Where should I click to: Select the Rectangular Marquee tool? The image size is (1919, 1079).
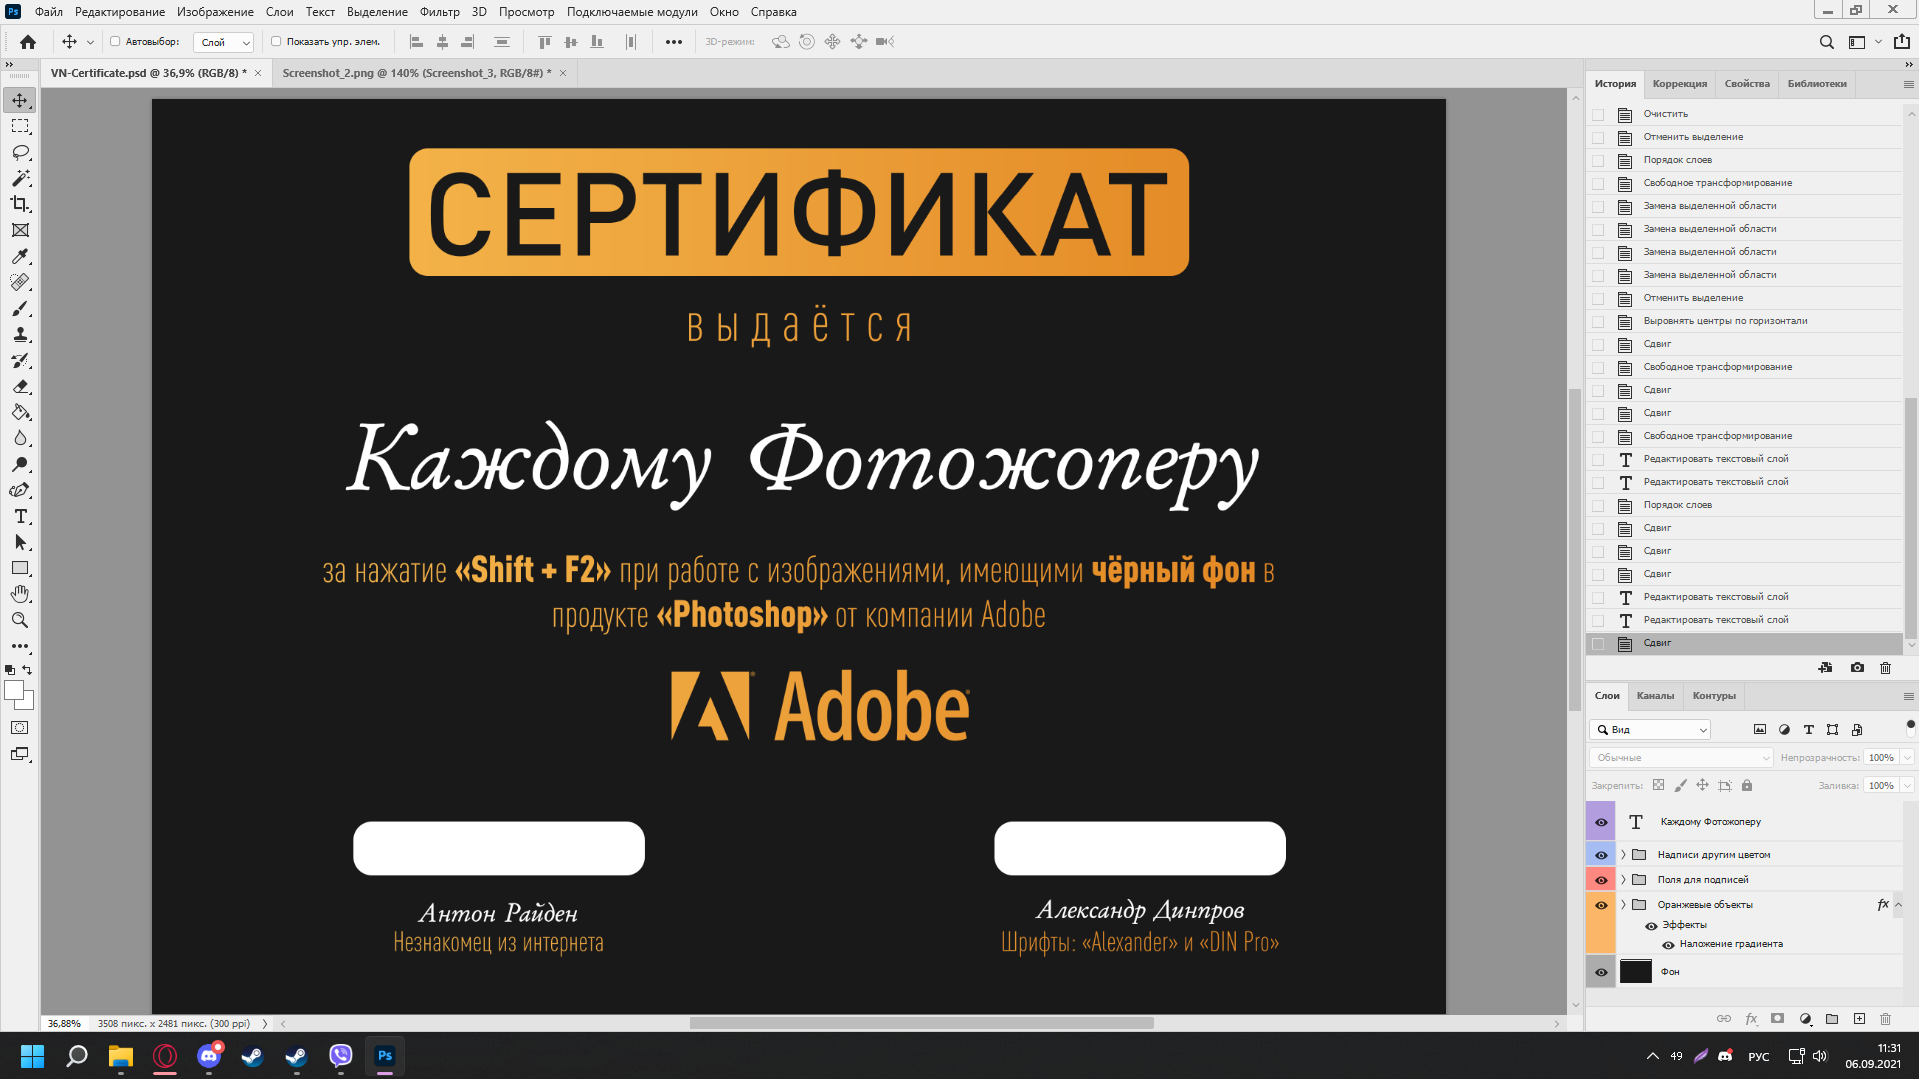[x=20, y=126]
